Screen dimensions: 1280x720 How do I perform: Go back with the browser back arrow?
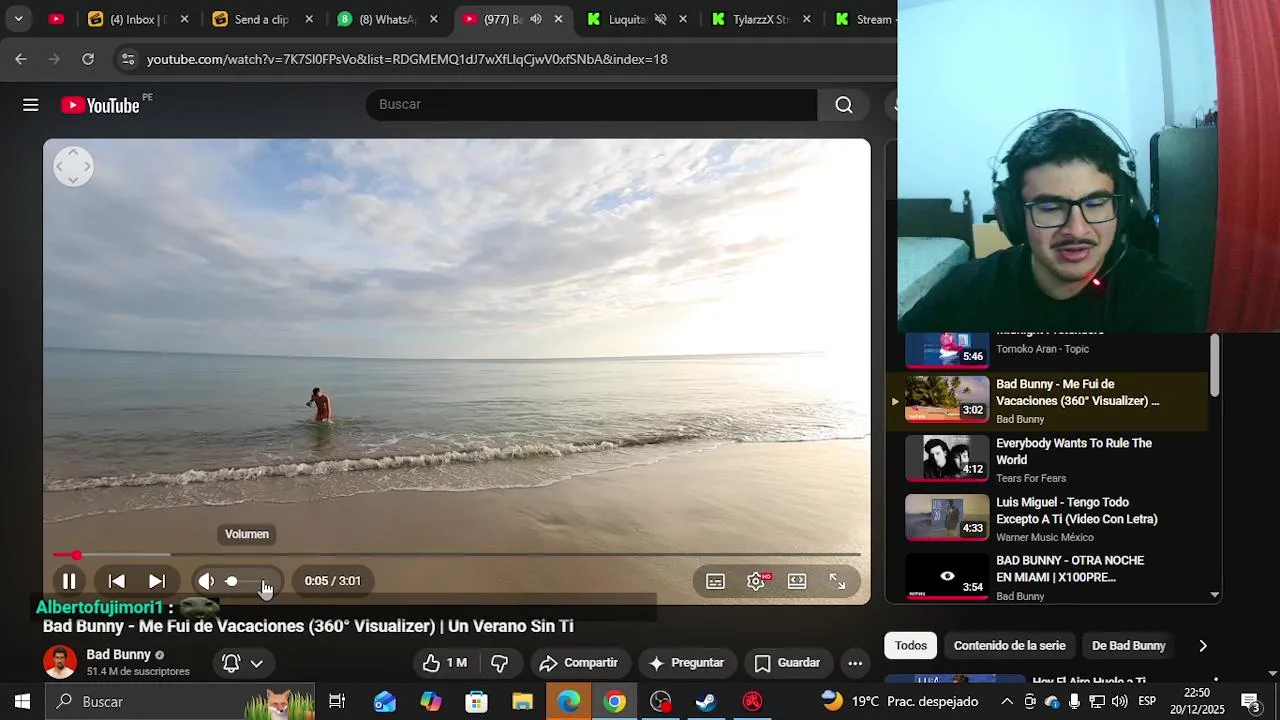pos(21,59)
